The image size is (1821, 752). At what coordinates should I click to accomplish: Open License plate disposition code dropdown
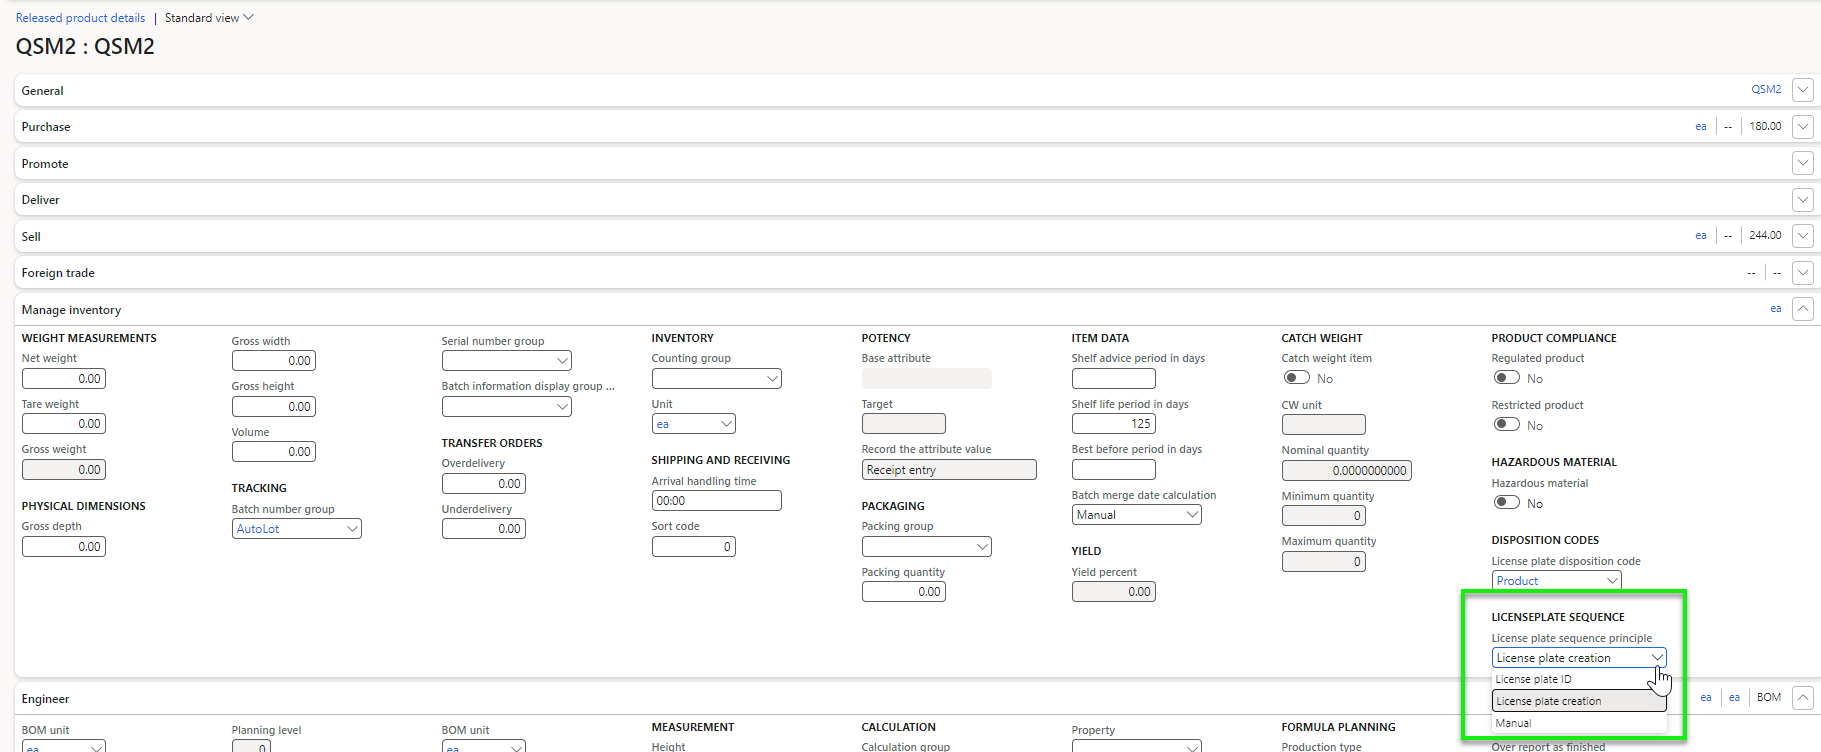1612,581
